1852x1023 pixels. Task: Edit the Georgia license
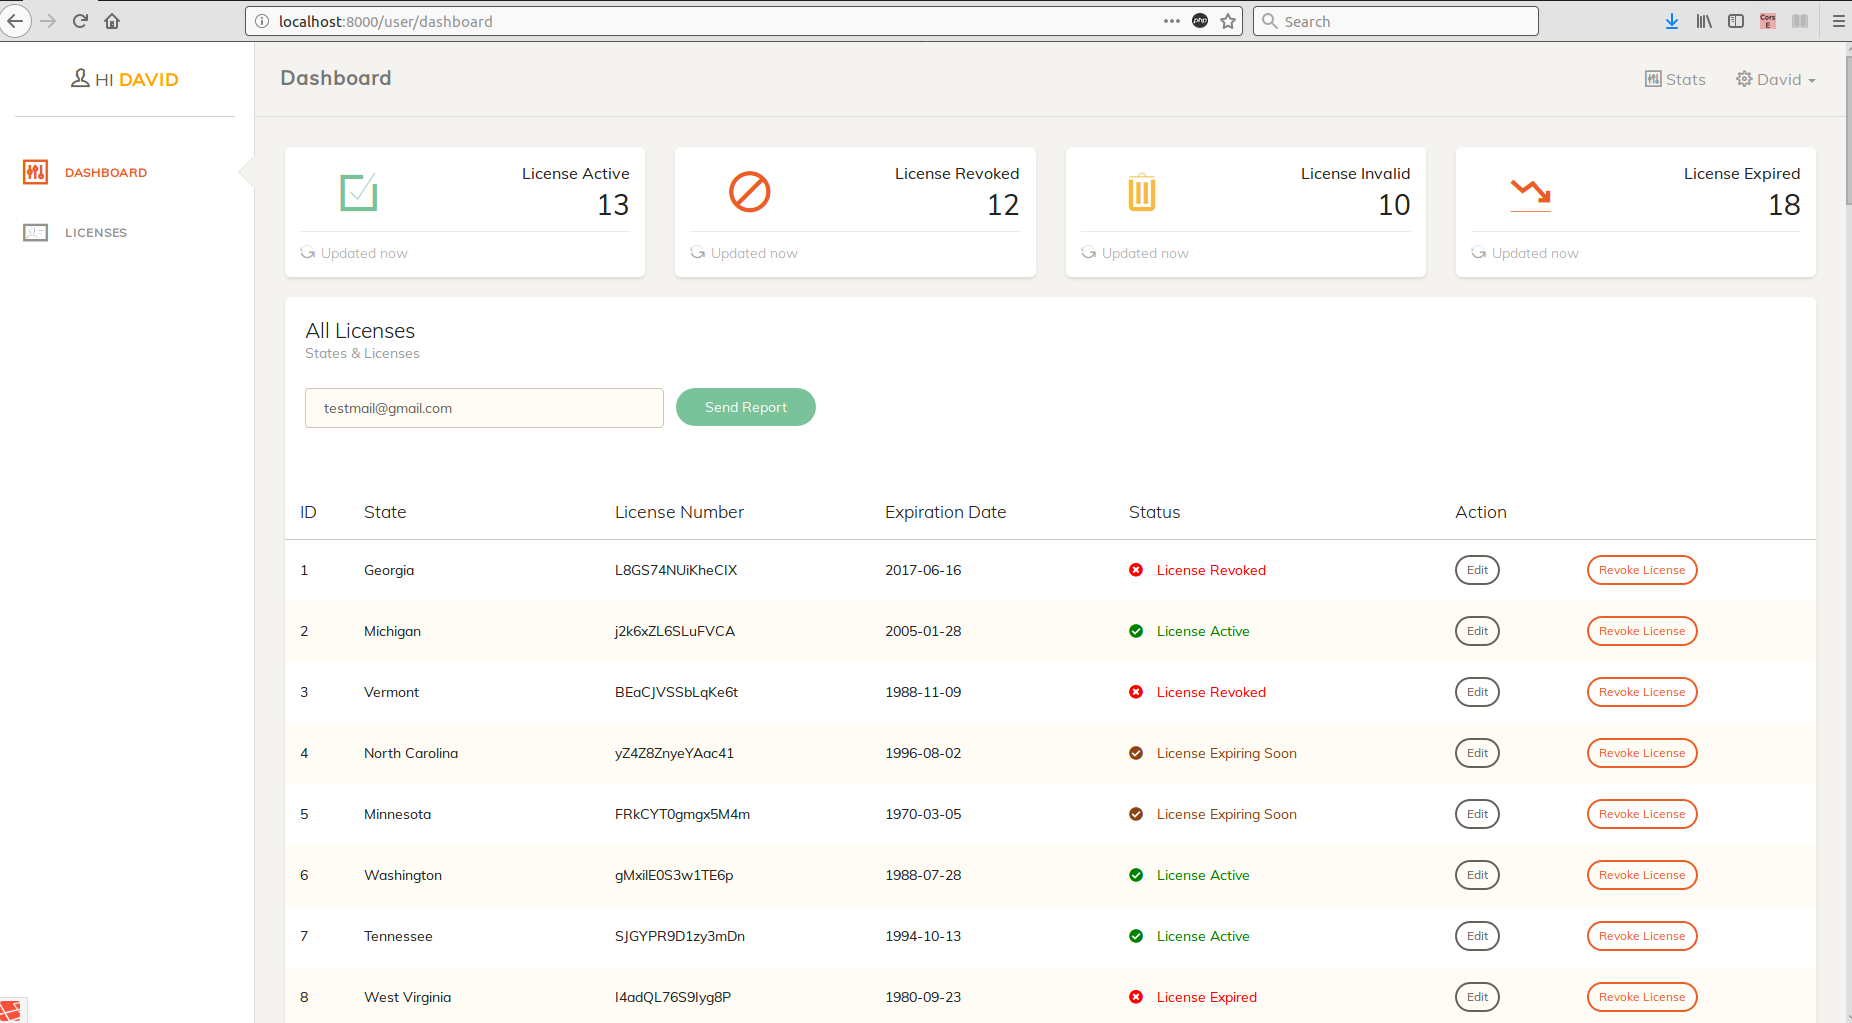point(1477,570)
